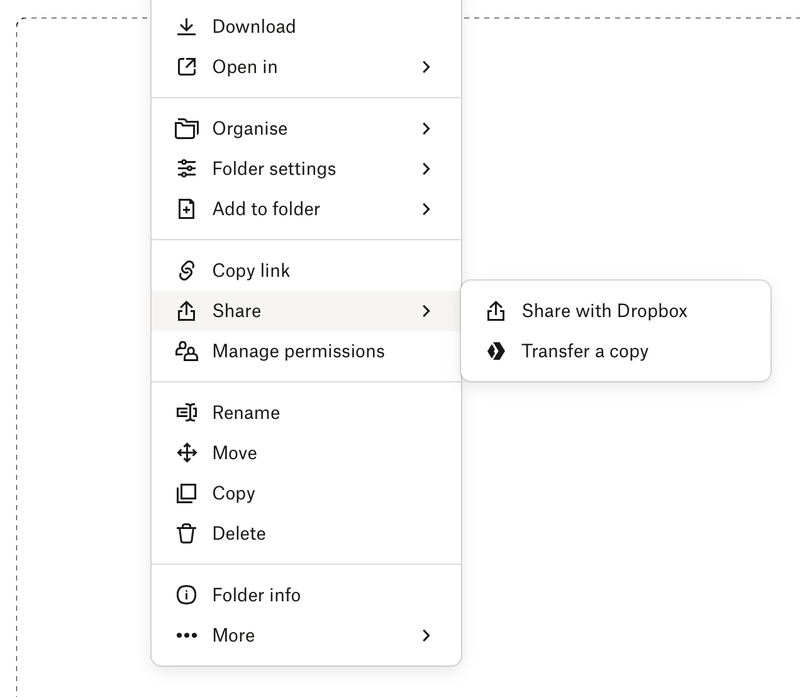Viewport: 800px width, 697px height.
Task: Click the Move arrows icon
Action: [x=186, y=453]
